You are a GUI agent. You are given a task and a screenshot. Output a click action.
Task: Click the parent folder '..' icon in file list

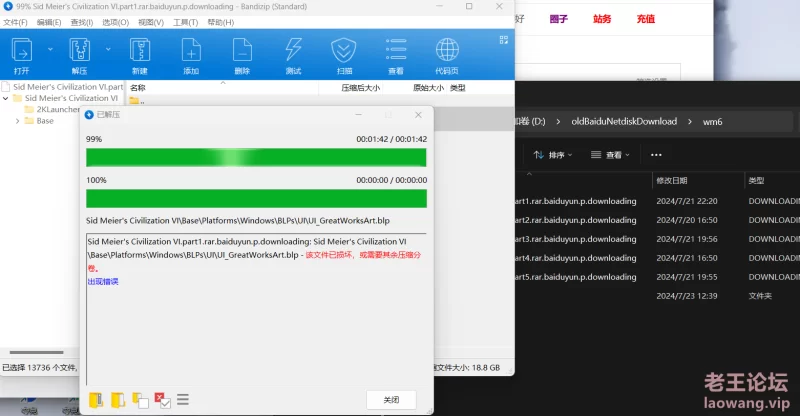tap(134, 101)
